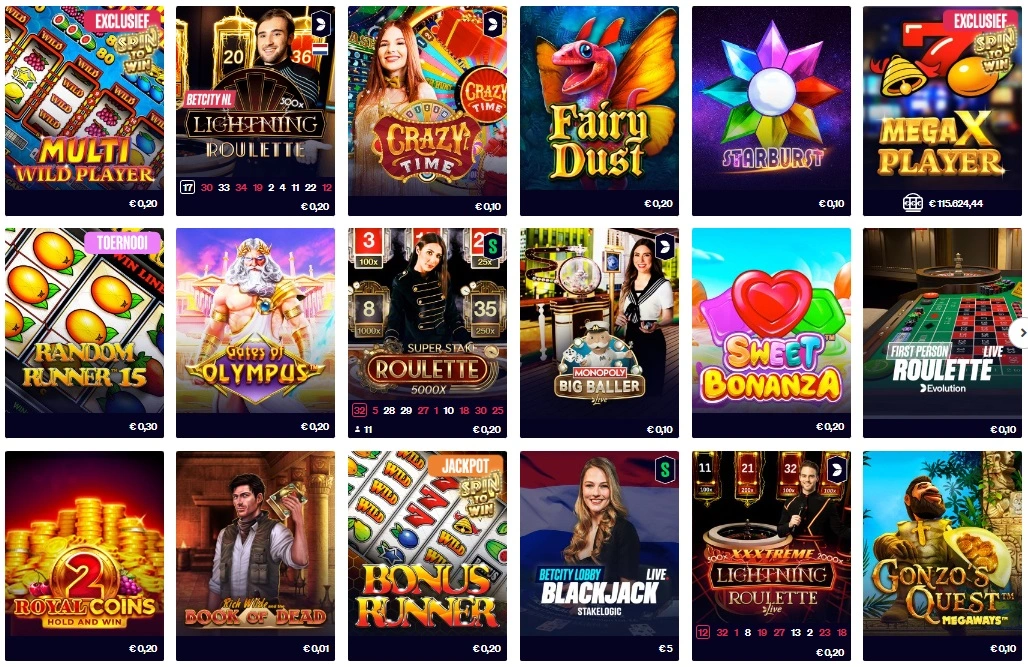Play the Sweet Bonanza game

click(772, 333)
